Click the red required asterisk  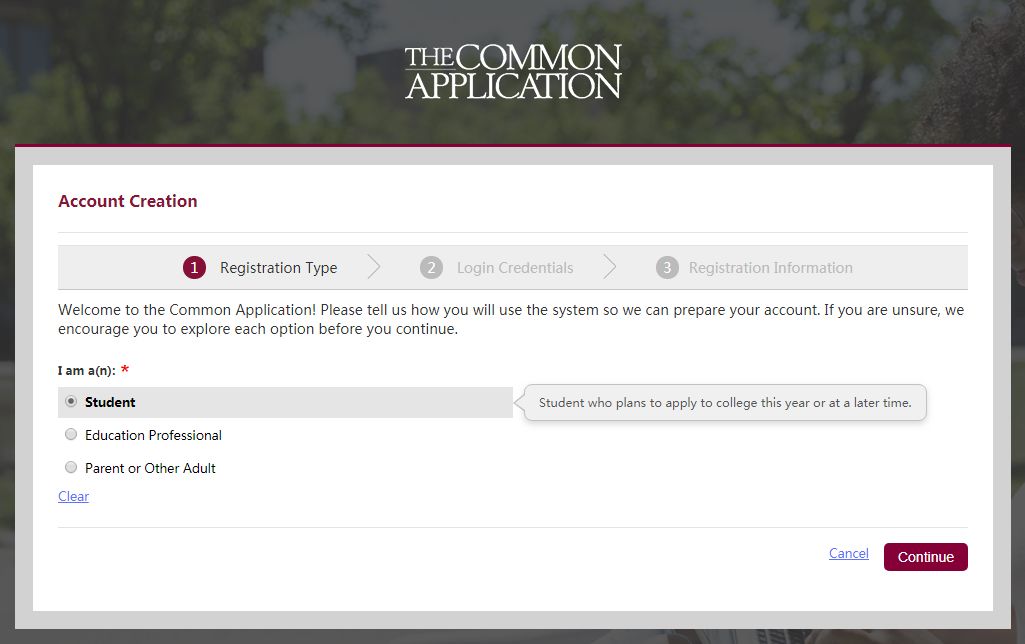click(x=125, y=369)
